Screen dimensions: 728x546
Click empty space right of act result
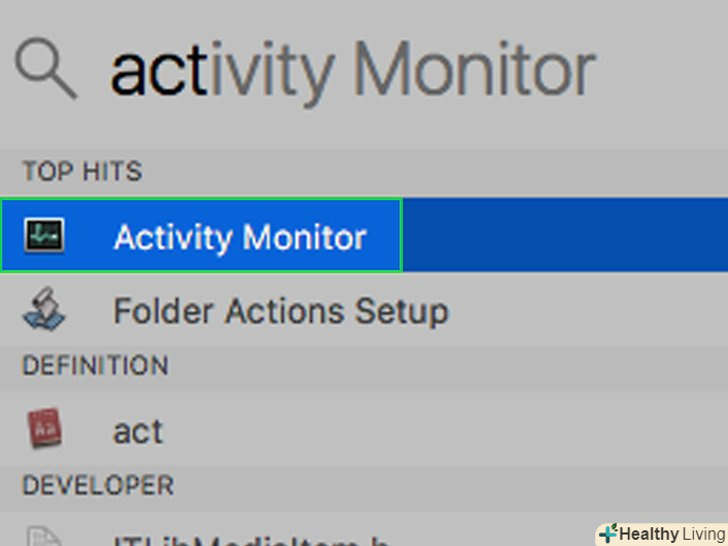tap(450, 431)
